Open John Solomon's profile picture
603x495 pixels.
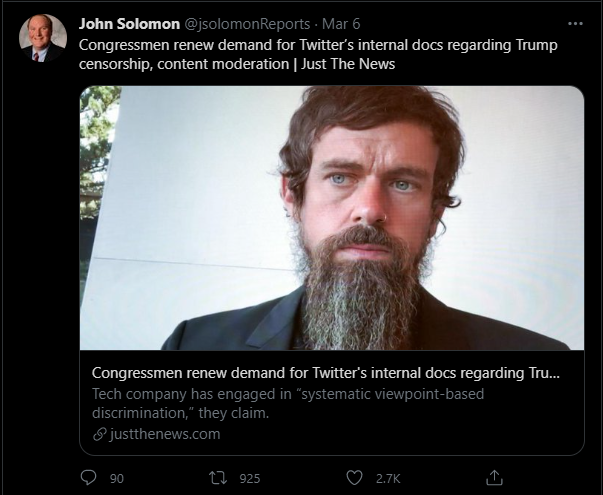click(42, 38)
